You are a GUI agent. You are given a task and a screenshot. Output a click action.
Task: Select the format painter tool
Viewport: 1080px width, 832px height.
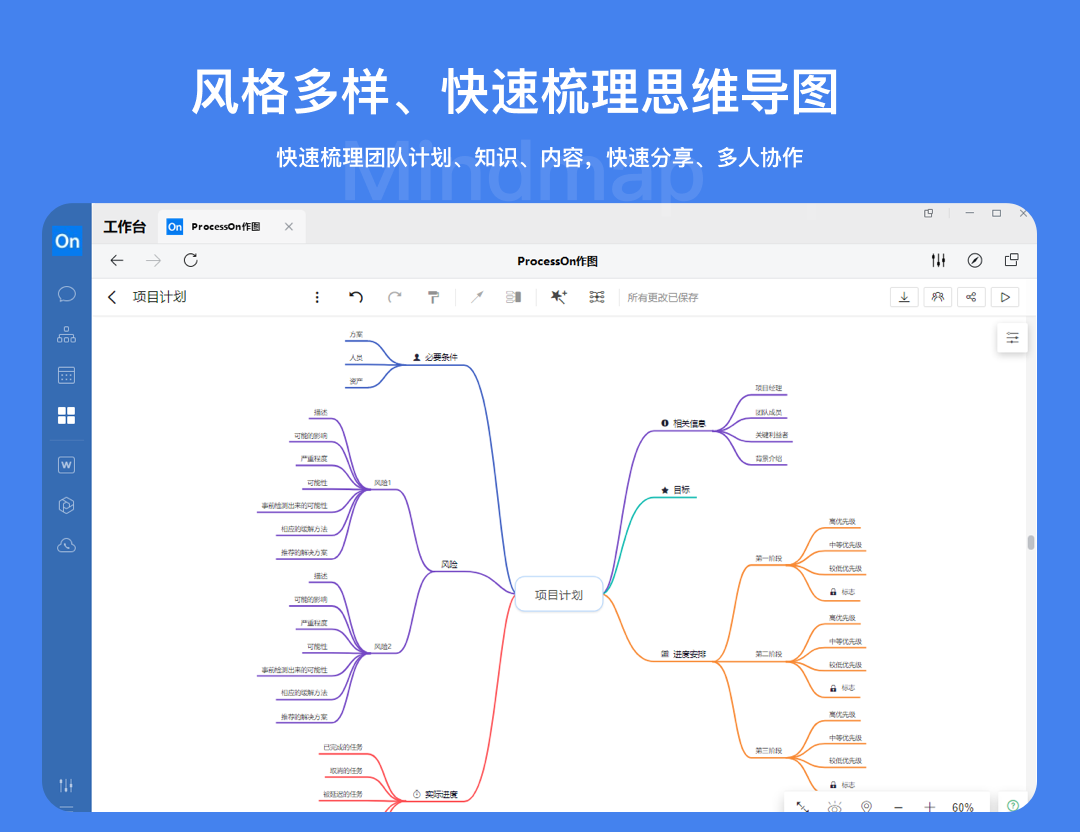tap(433, 297)
